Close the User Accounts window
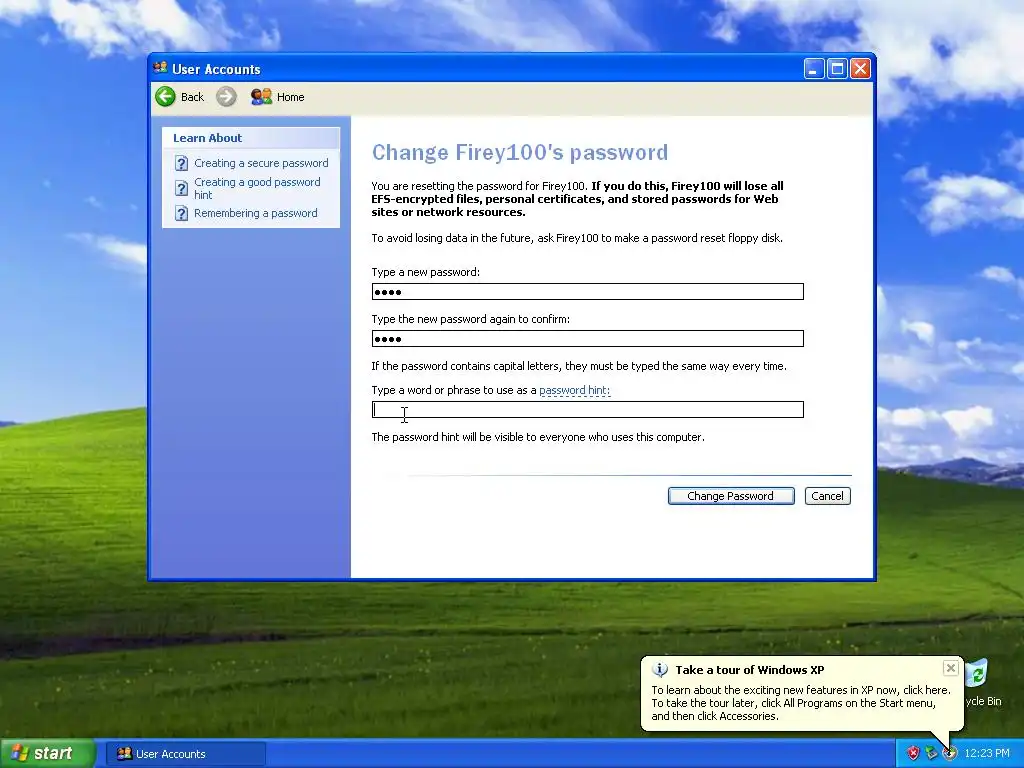The width and height of the screenshot is (1024, 768). point(860,69)
